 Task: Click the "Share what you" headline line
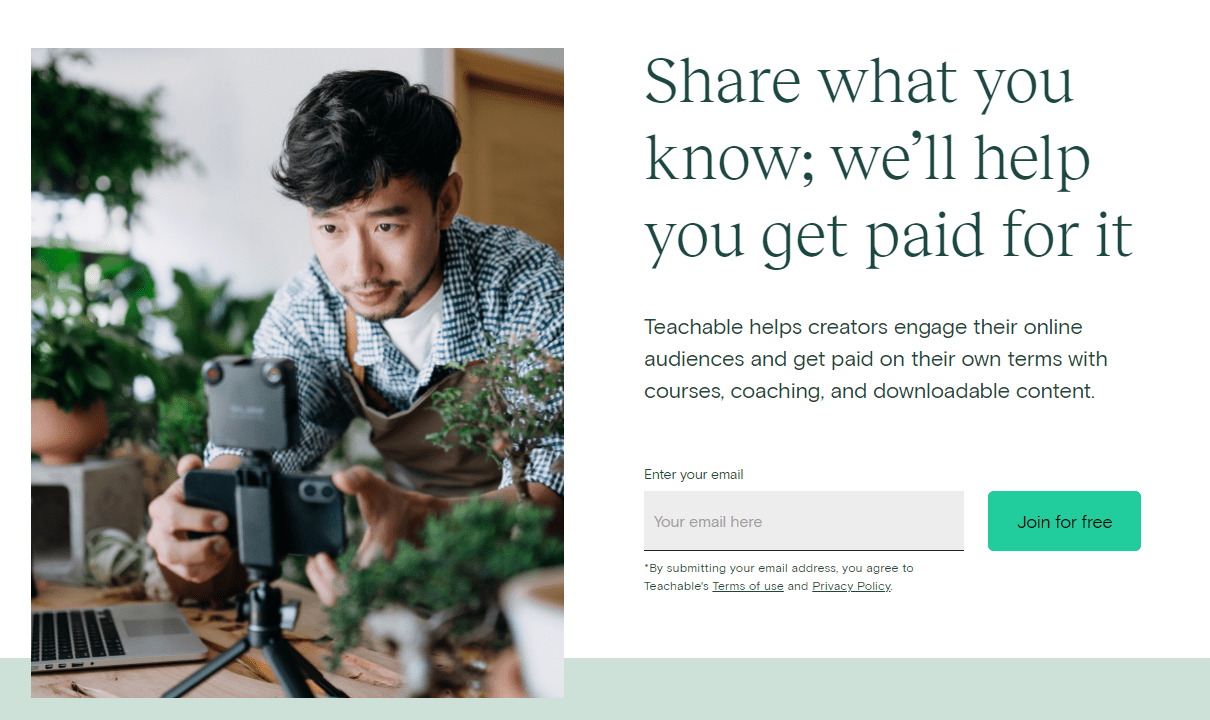tap(859, 82)
